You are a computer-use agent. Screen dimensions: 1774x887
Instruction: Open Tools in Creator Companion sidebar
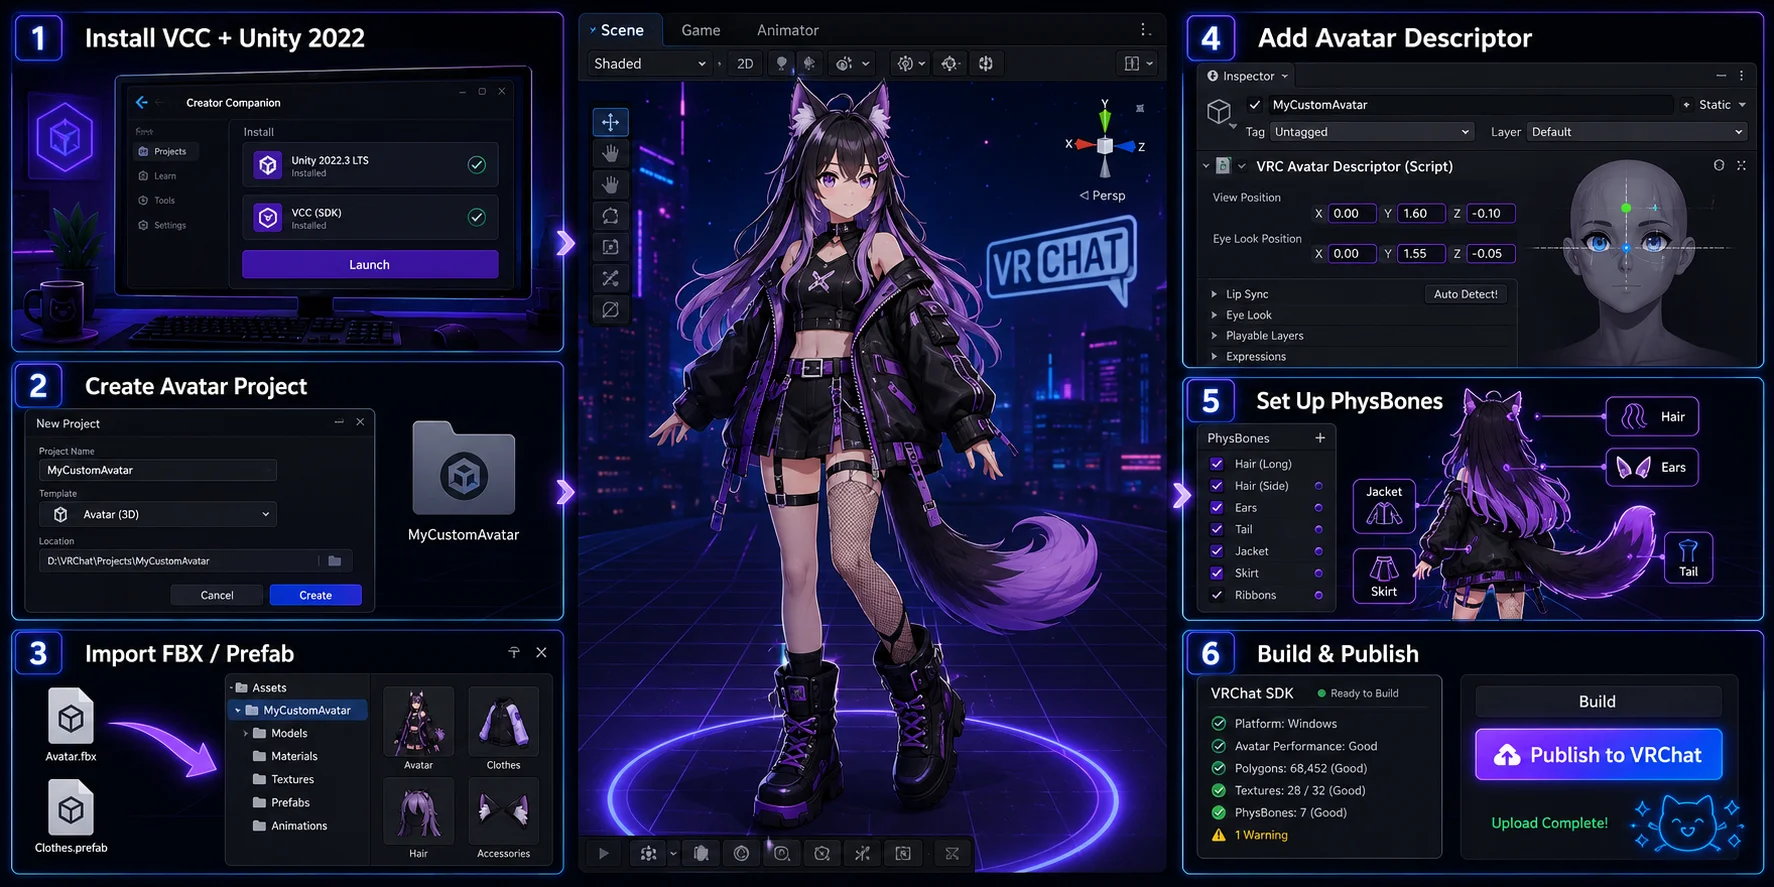click(x=157, y=200)
